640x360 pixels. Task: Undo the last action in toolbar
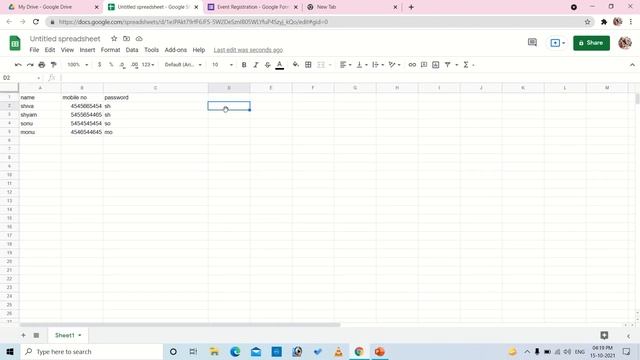coord(18,65)
